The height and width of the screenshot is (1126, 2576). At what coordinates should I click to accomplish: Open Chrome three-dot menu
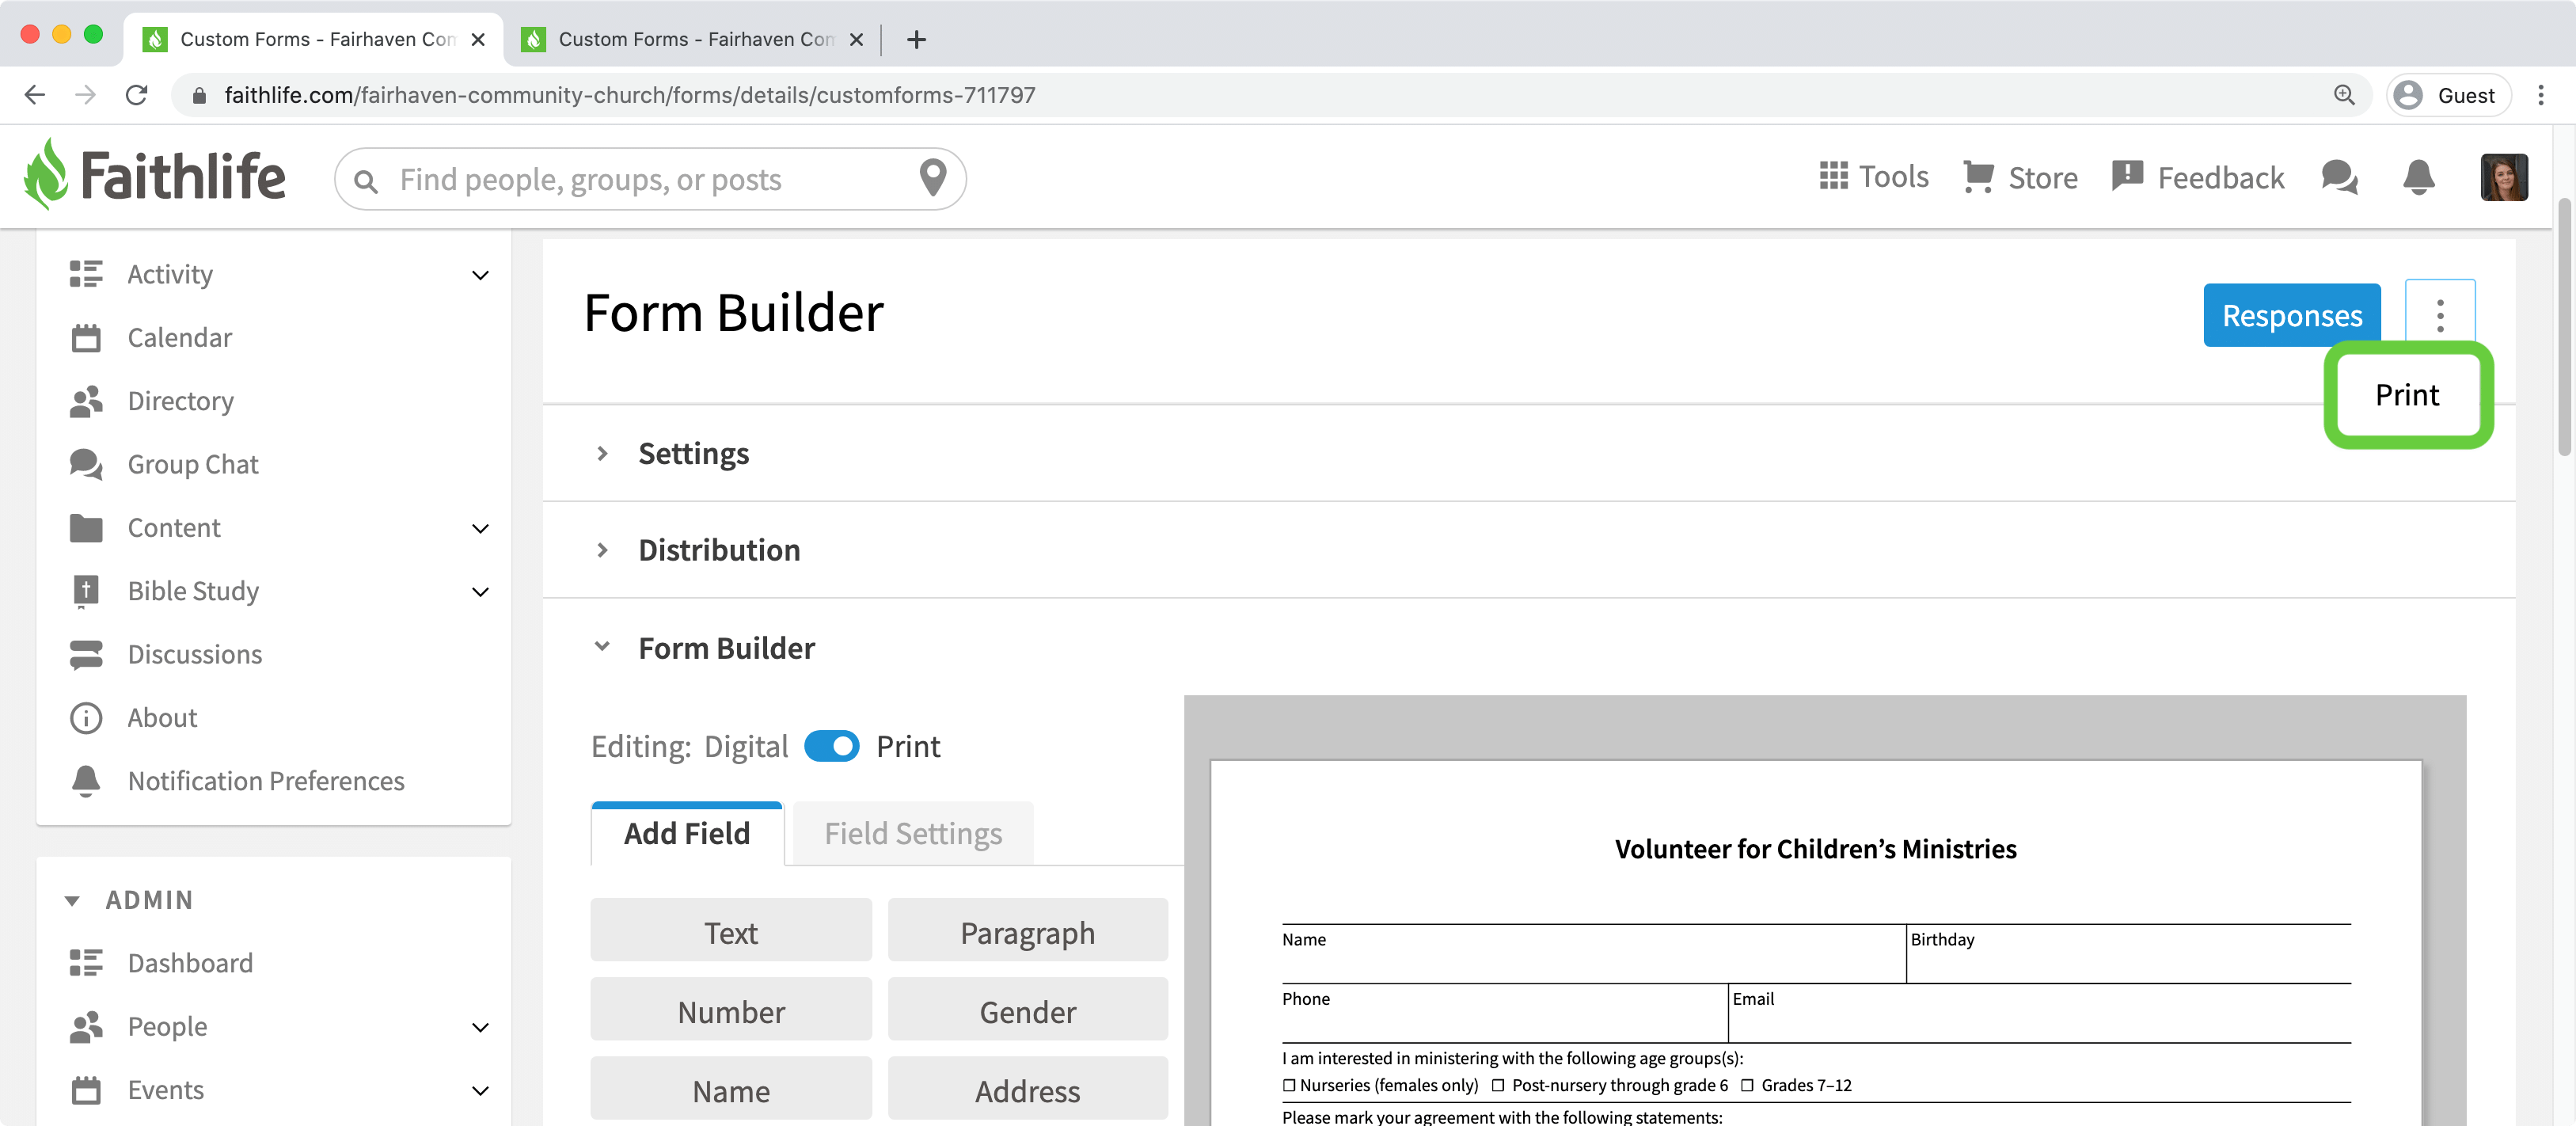coord(2540,95)
